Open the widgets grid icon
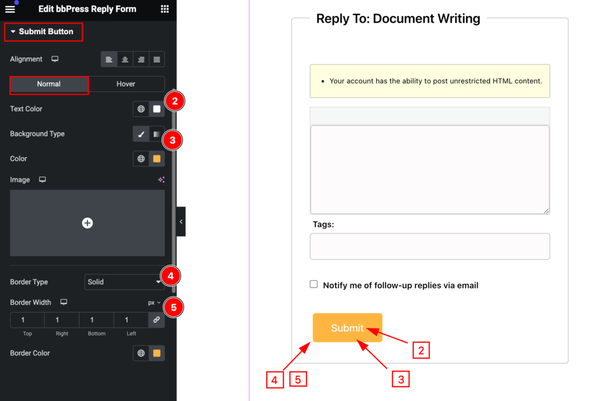Viewport: 600px width, 401px height. coord(165,9)
